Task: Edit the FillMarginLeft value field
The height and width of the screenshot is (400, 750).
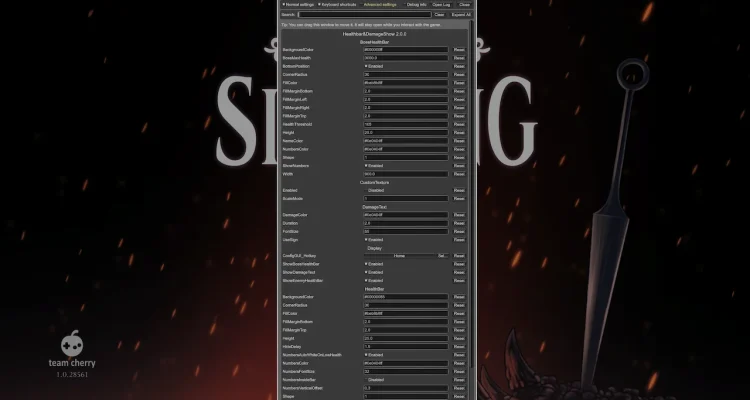Action: click(x=406, y=100)
